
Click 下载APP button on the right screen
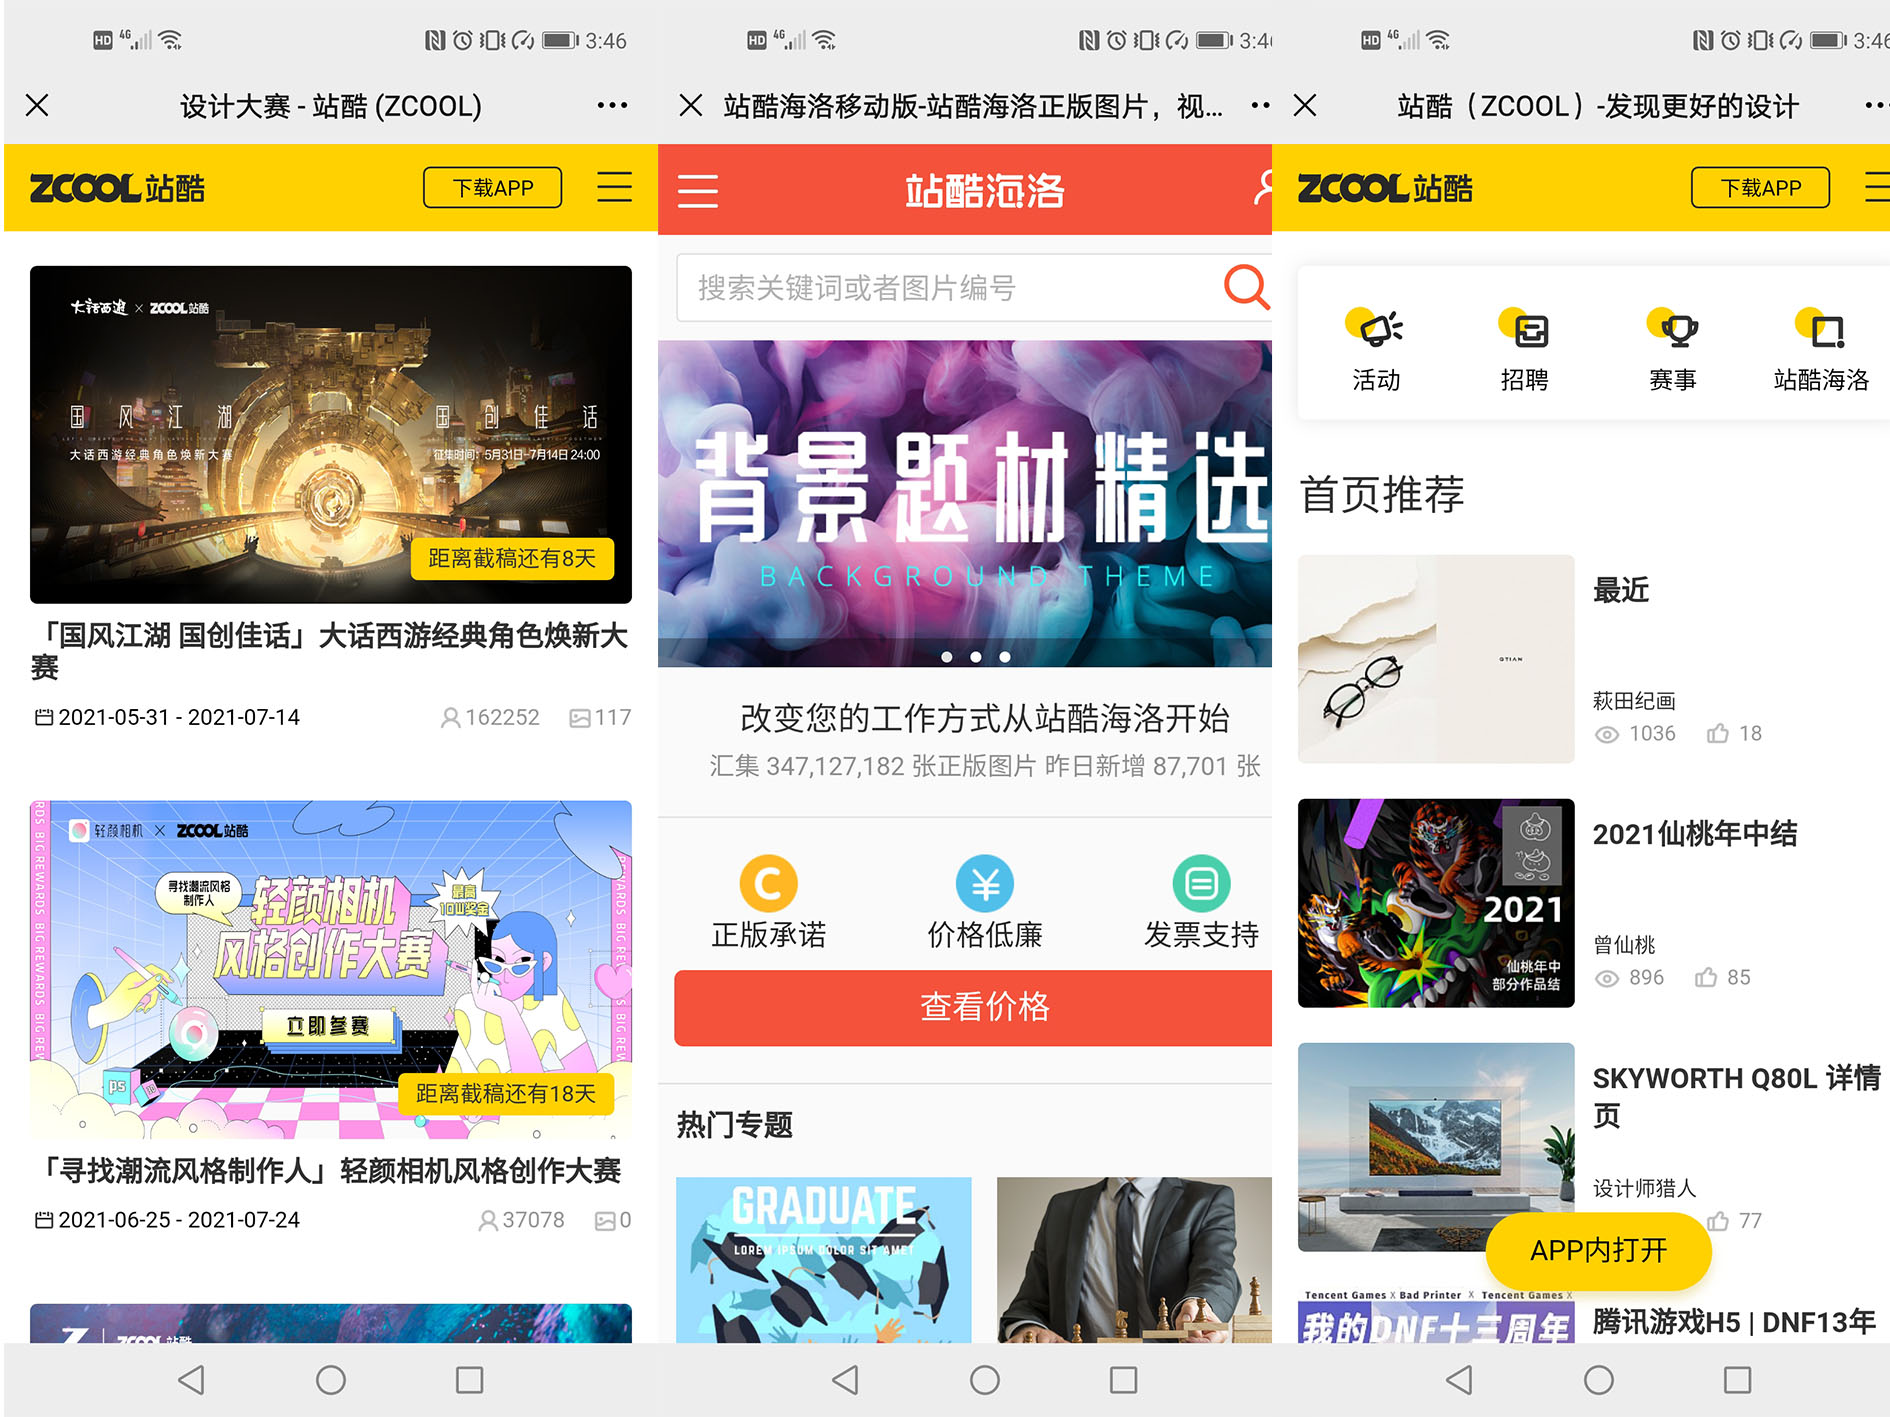point(1760,188)
